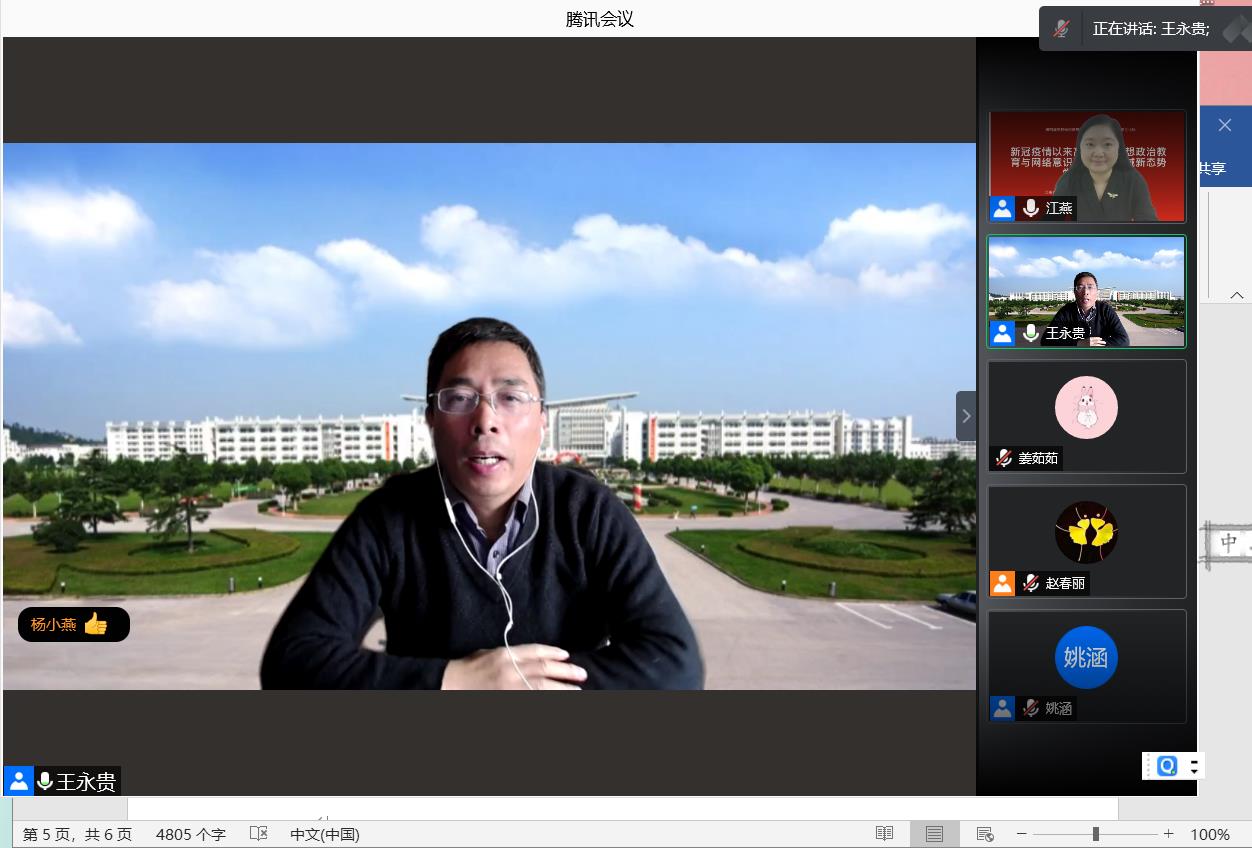Click the blue Q floating toolbar icon

pos(1167,766)
